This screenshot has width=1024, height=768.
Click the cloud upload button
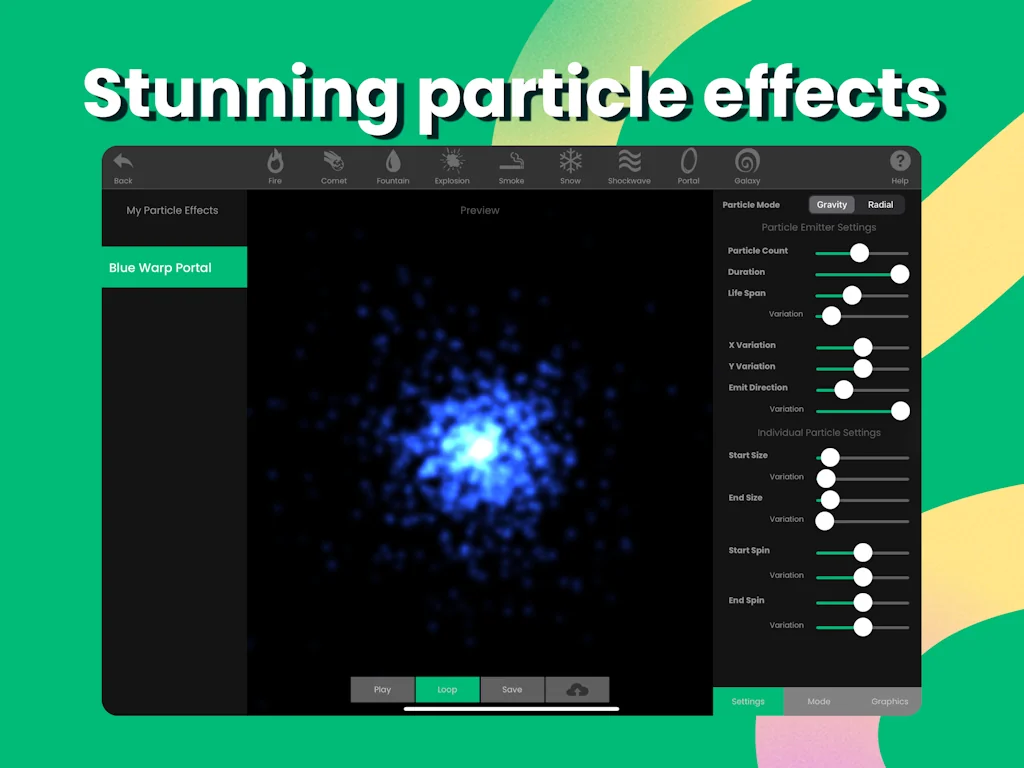click(x=577, y=690)
